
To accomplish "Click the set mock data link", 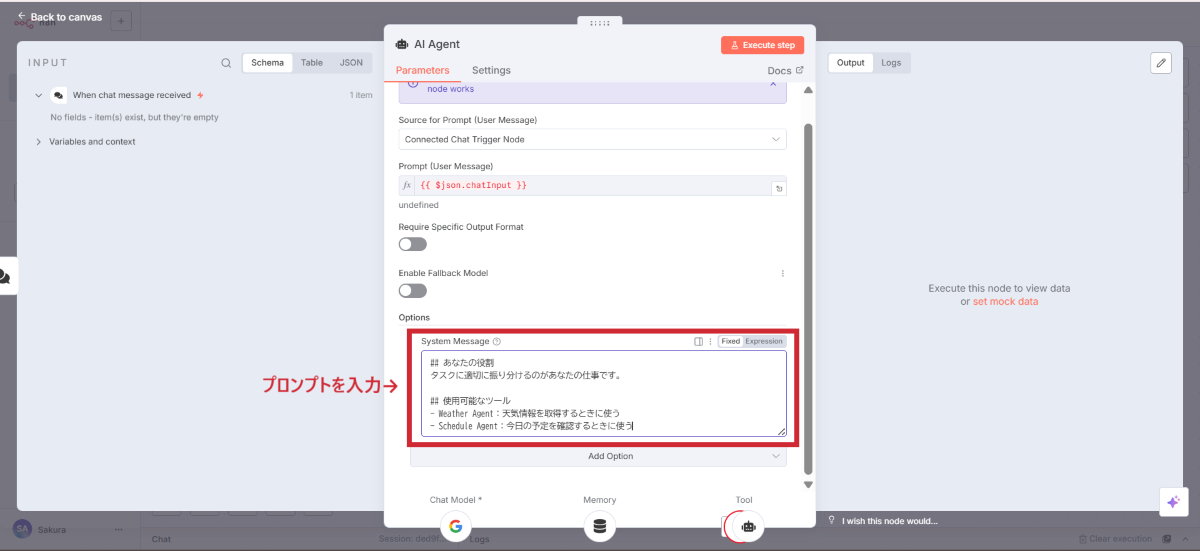I will click(x=1005, y=302).
